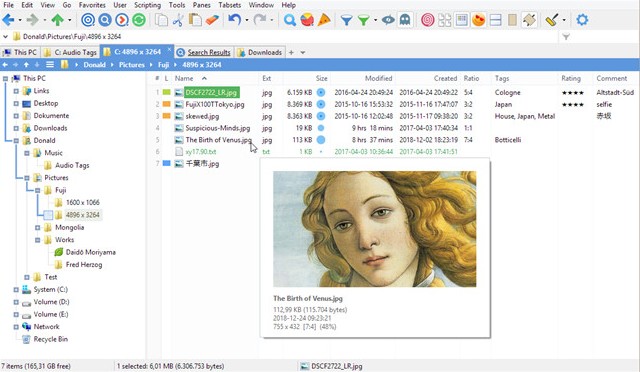Open the Panes menu
640x372 pixels.
click(202, 5)
